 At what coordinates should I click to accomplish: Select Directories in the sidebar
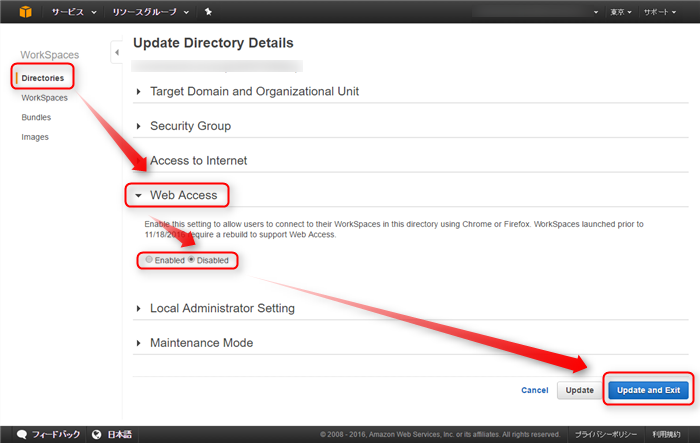pos(43,78)
